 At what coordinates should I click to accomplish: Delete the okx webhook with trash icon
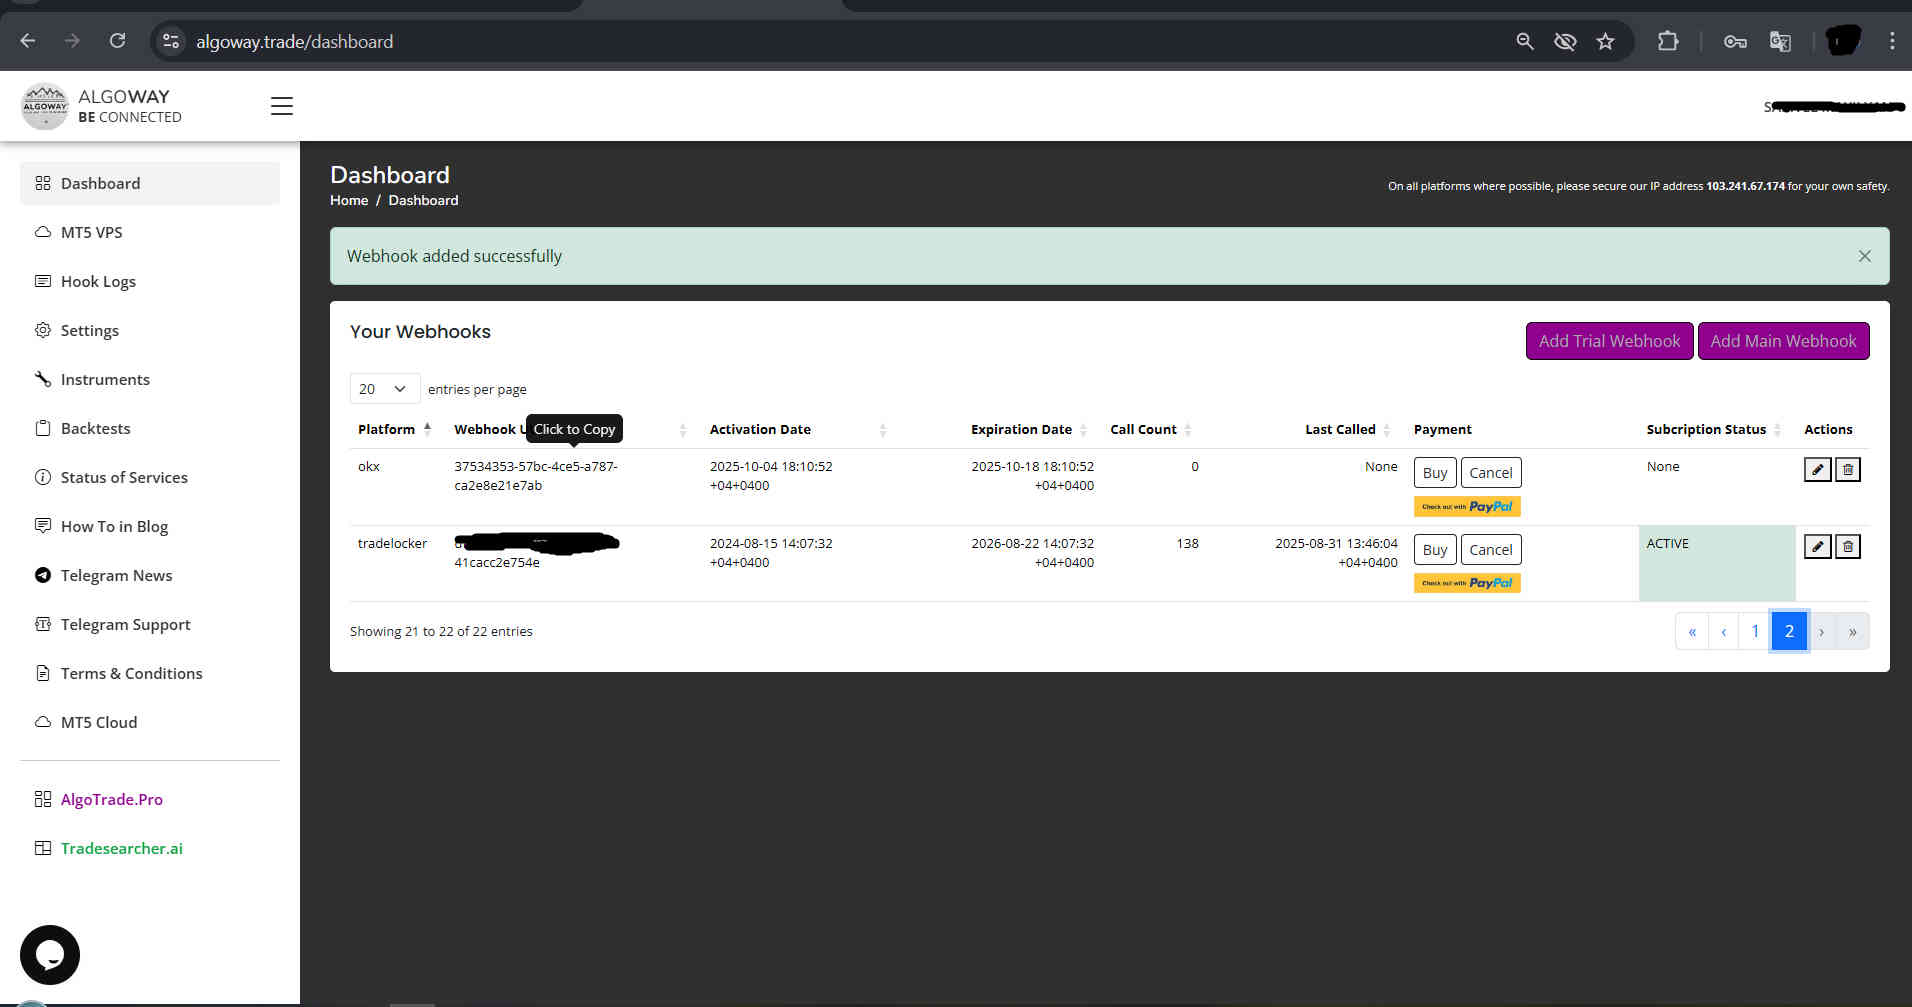pyautogui.click(x=1848, y=469)
